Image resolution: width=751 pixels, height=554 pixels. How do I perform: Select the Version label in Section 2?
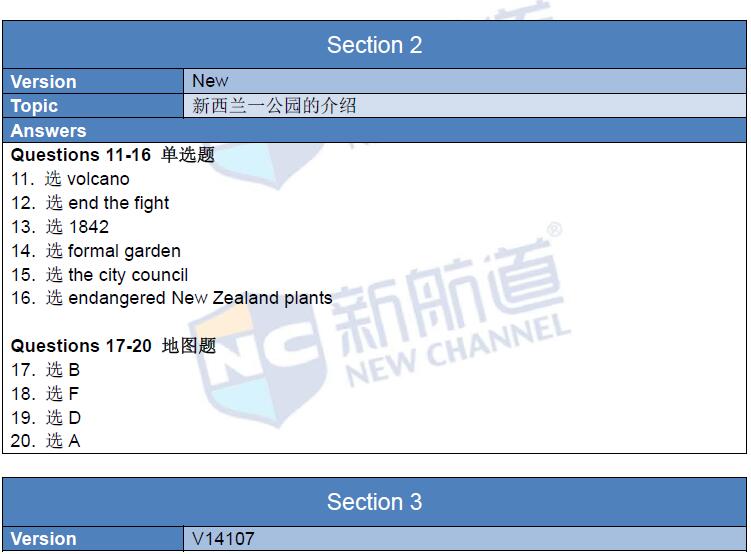(93, 81)
